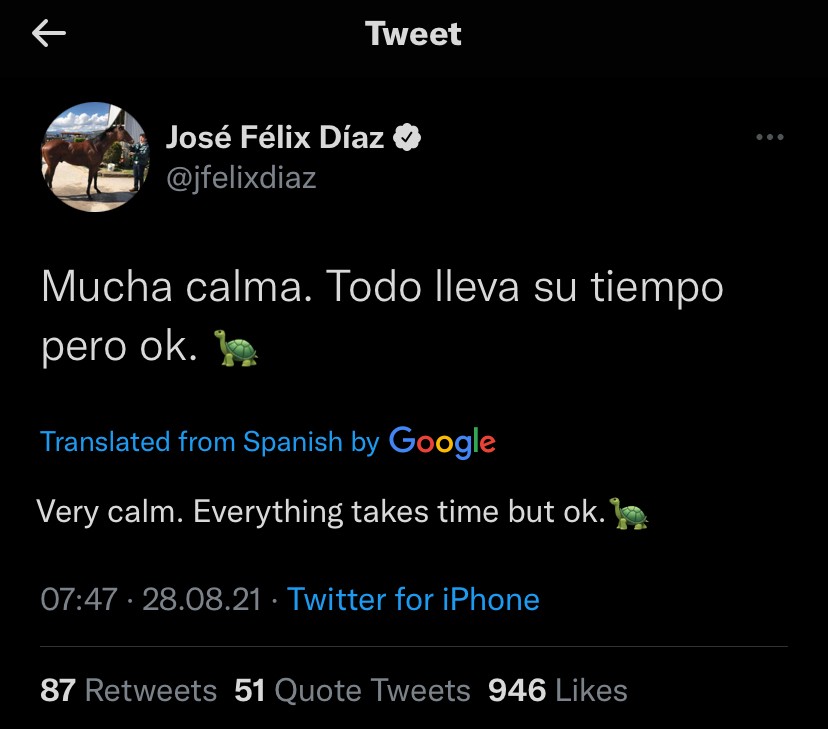Viewport: 828px width, 729px height.
Task: Click the "Tweet" header title
Action: pos(413,34)
